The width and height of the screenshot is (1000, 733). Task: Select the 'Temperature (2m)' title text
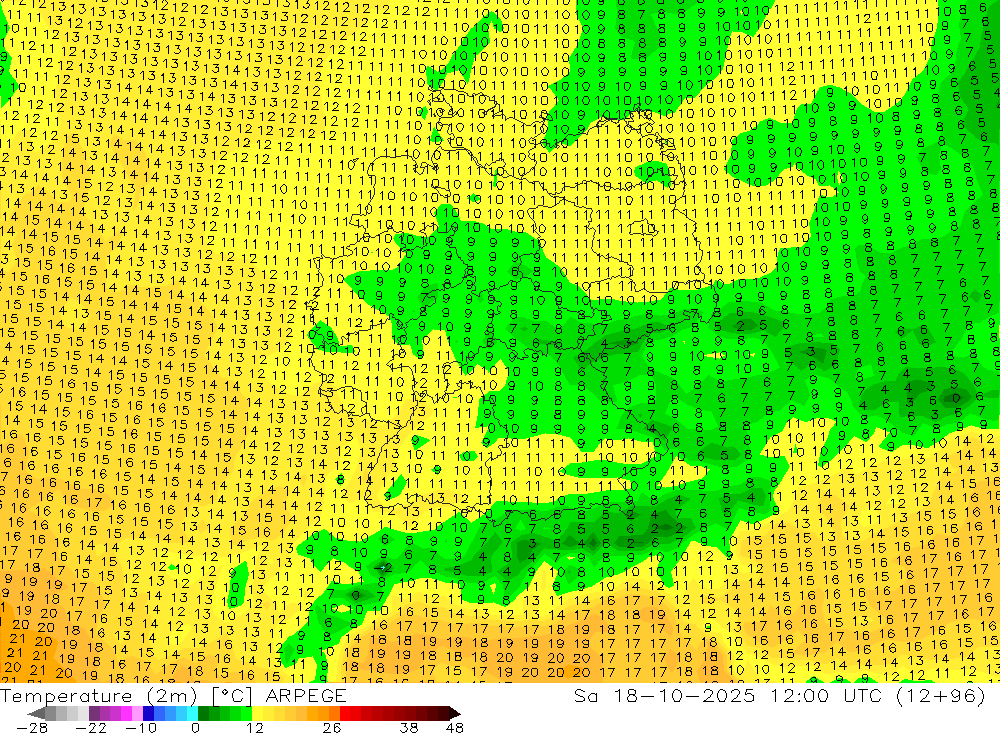pos(99,696)
